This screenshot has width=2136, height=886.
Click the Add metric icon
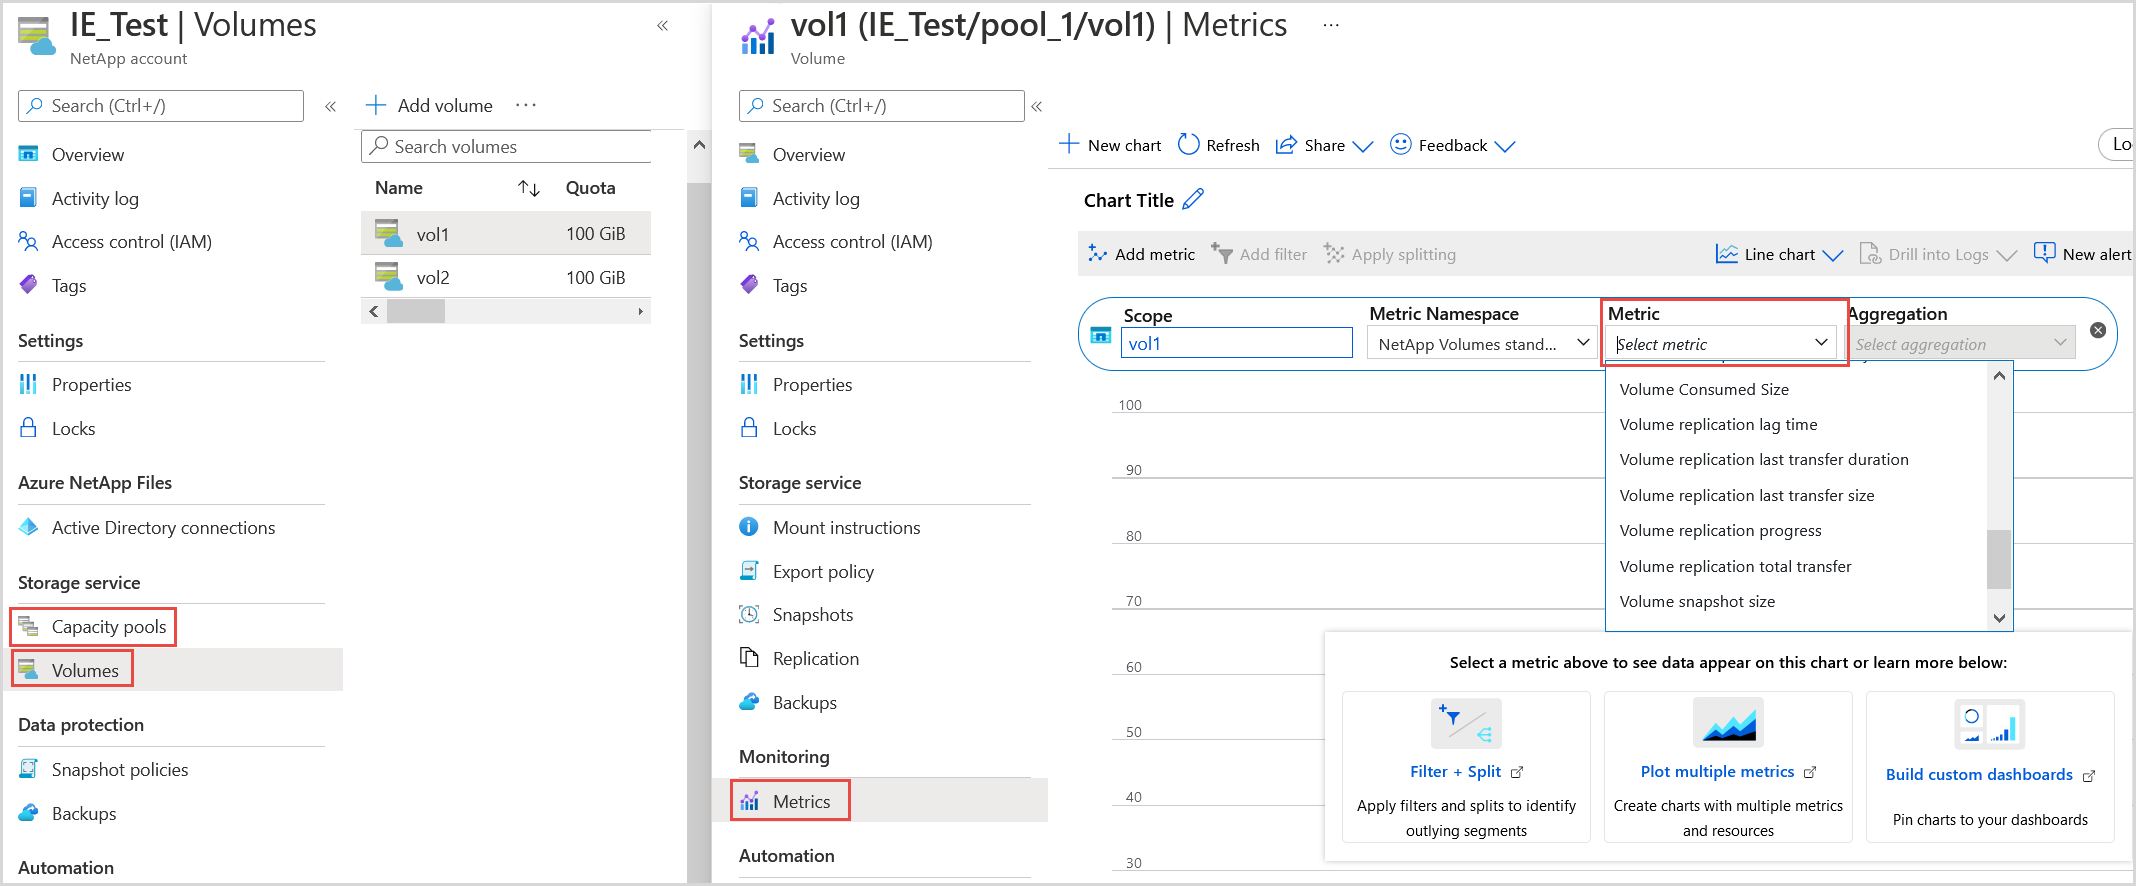[x=1097, y=254]
